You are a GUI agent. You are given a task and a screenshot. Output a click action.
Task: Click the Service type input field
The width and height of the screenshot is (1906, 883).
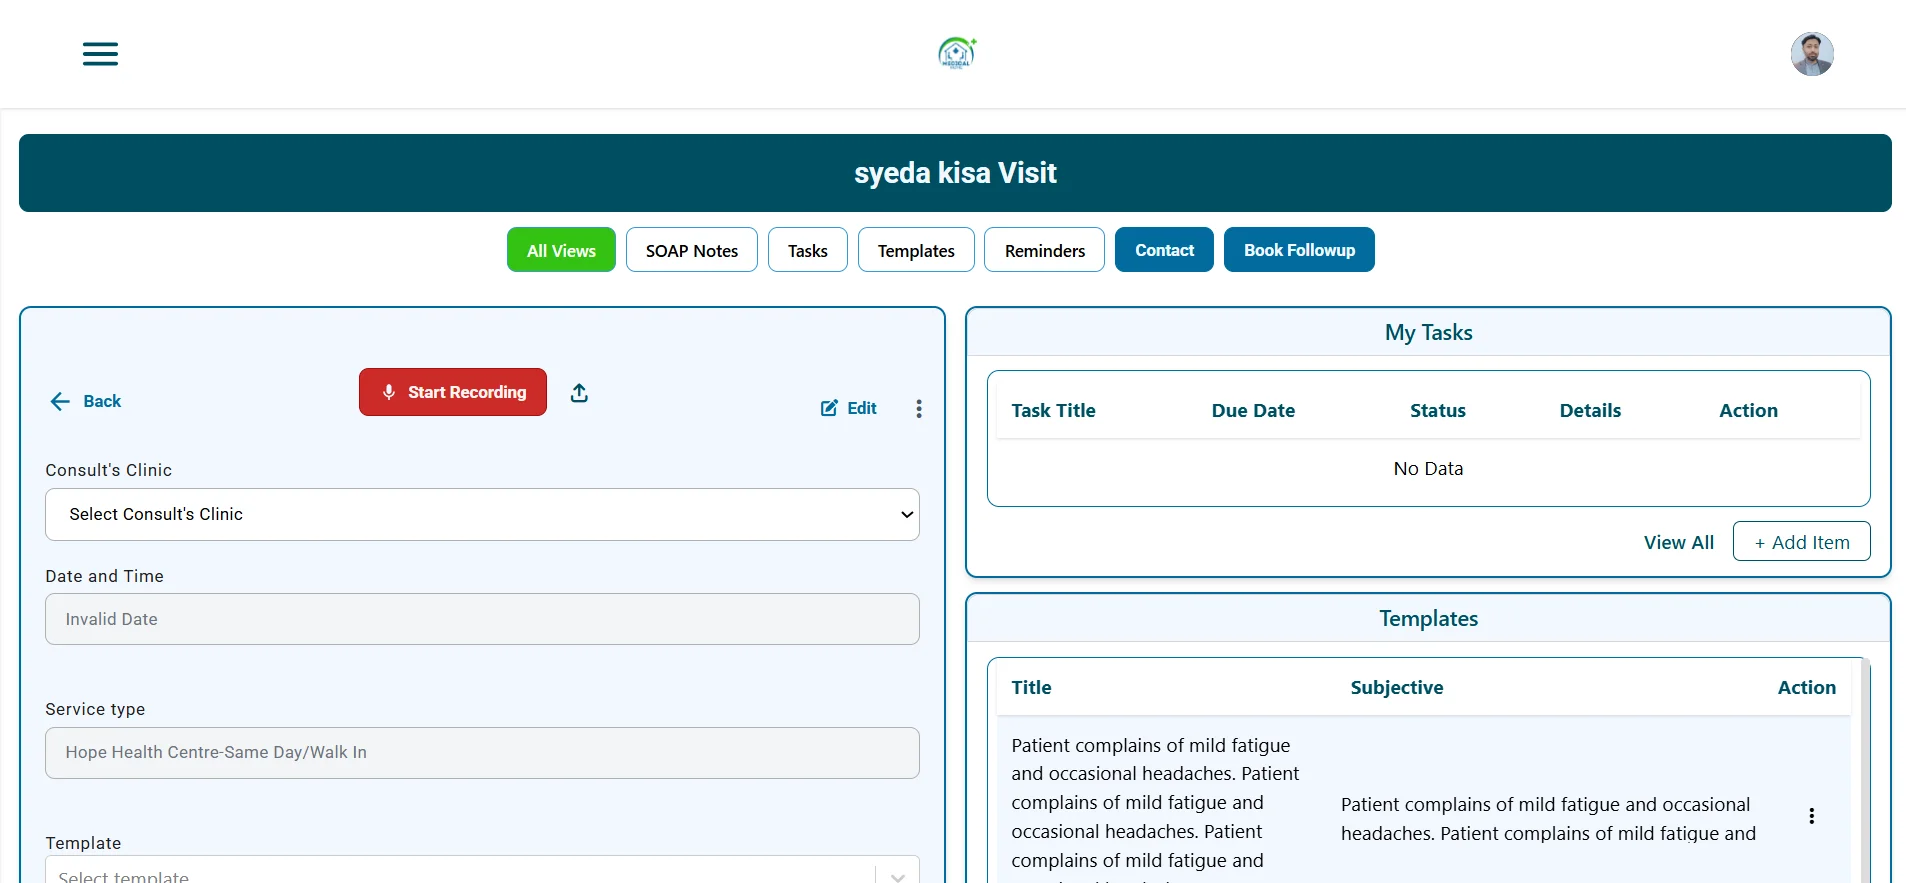pos(481,753)
